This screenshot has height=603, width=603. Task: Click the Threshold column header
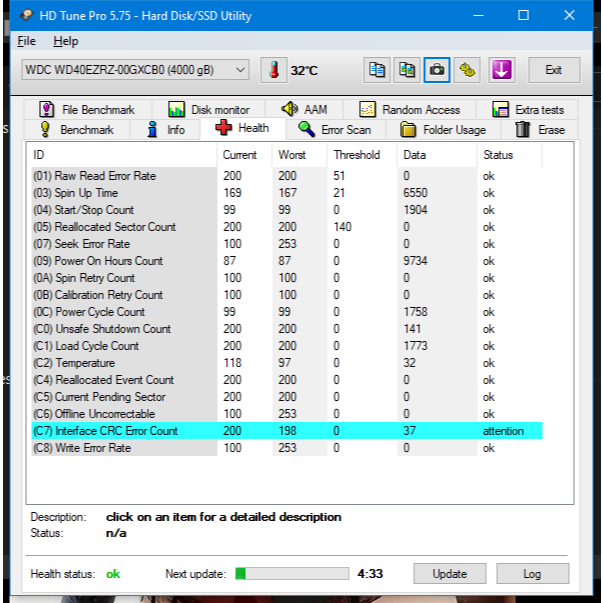click(357, 155)
